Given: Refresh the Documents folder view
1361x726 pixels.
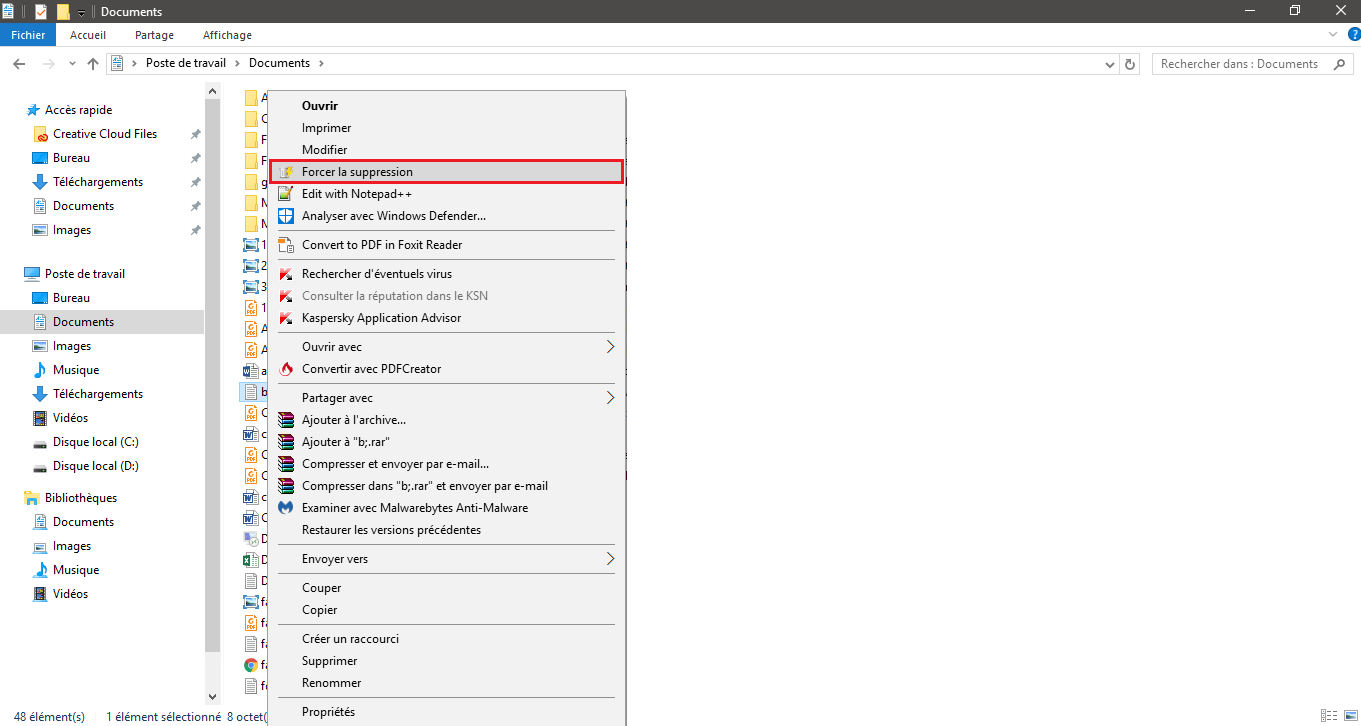Looking at the screenshot, I should pos(1130,64).
